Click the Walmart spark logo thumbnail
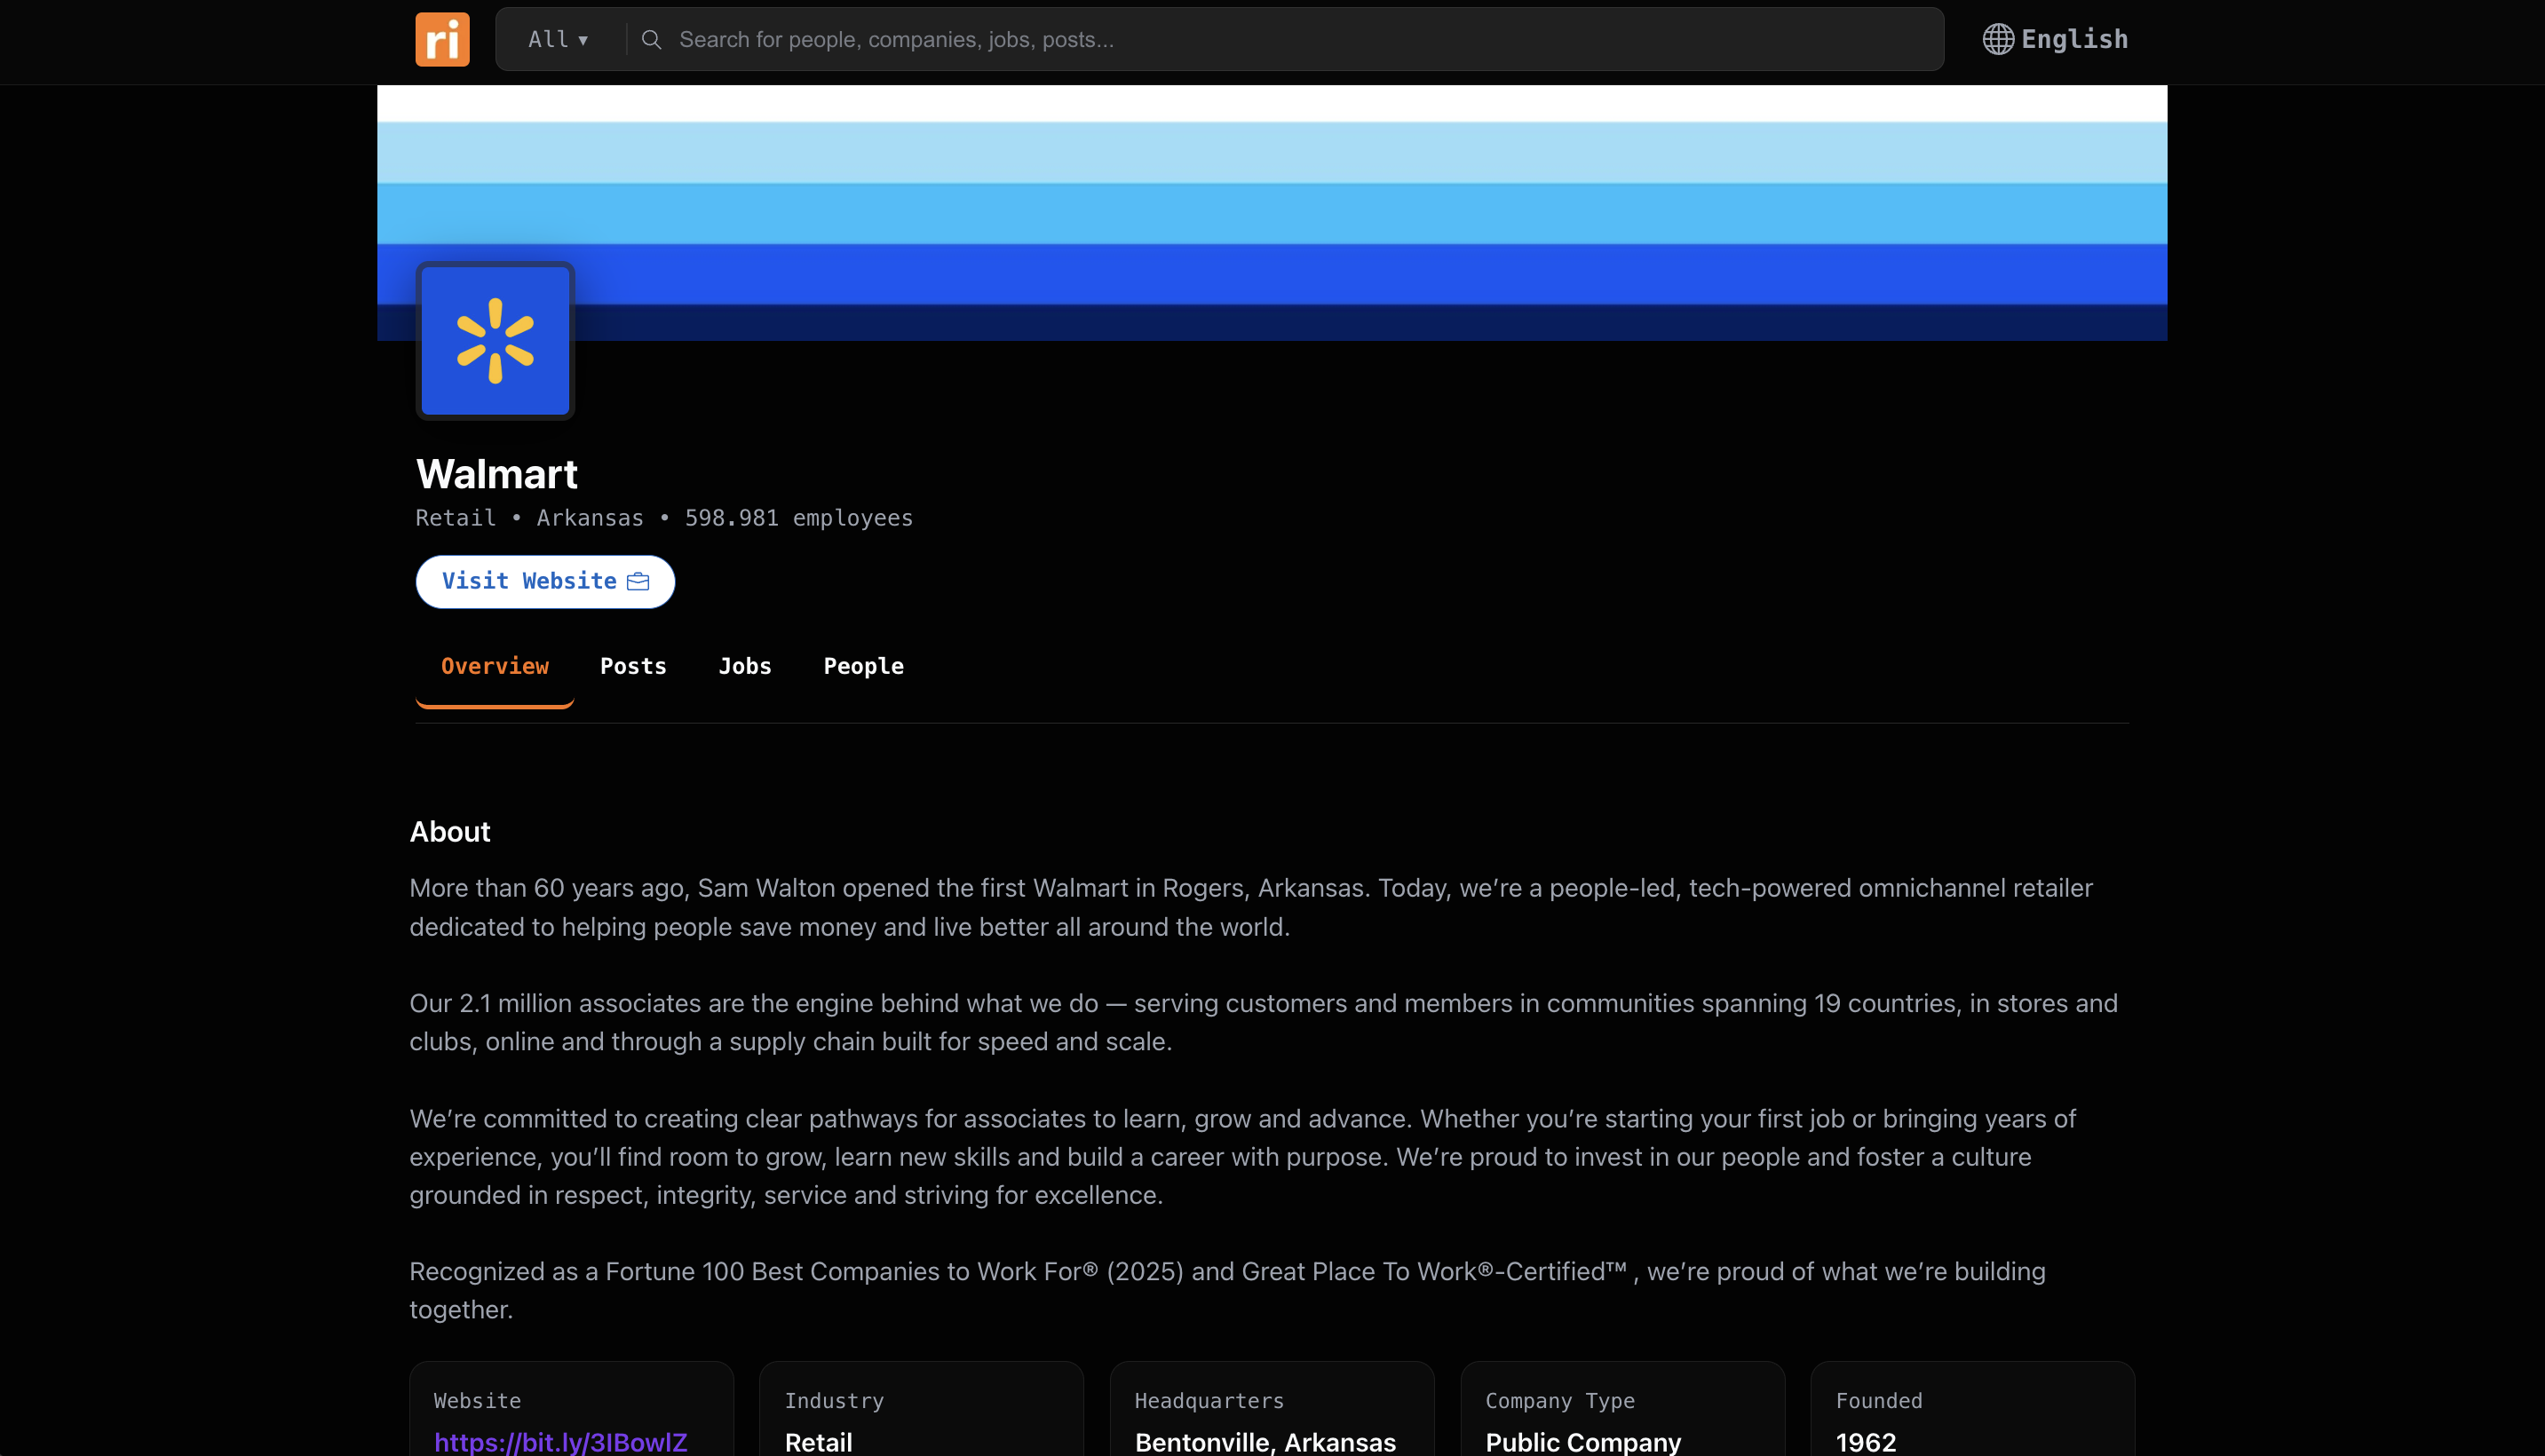2545x1456 pixels. 495,341
